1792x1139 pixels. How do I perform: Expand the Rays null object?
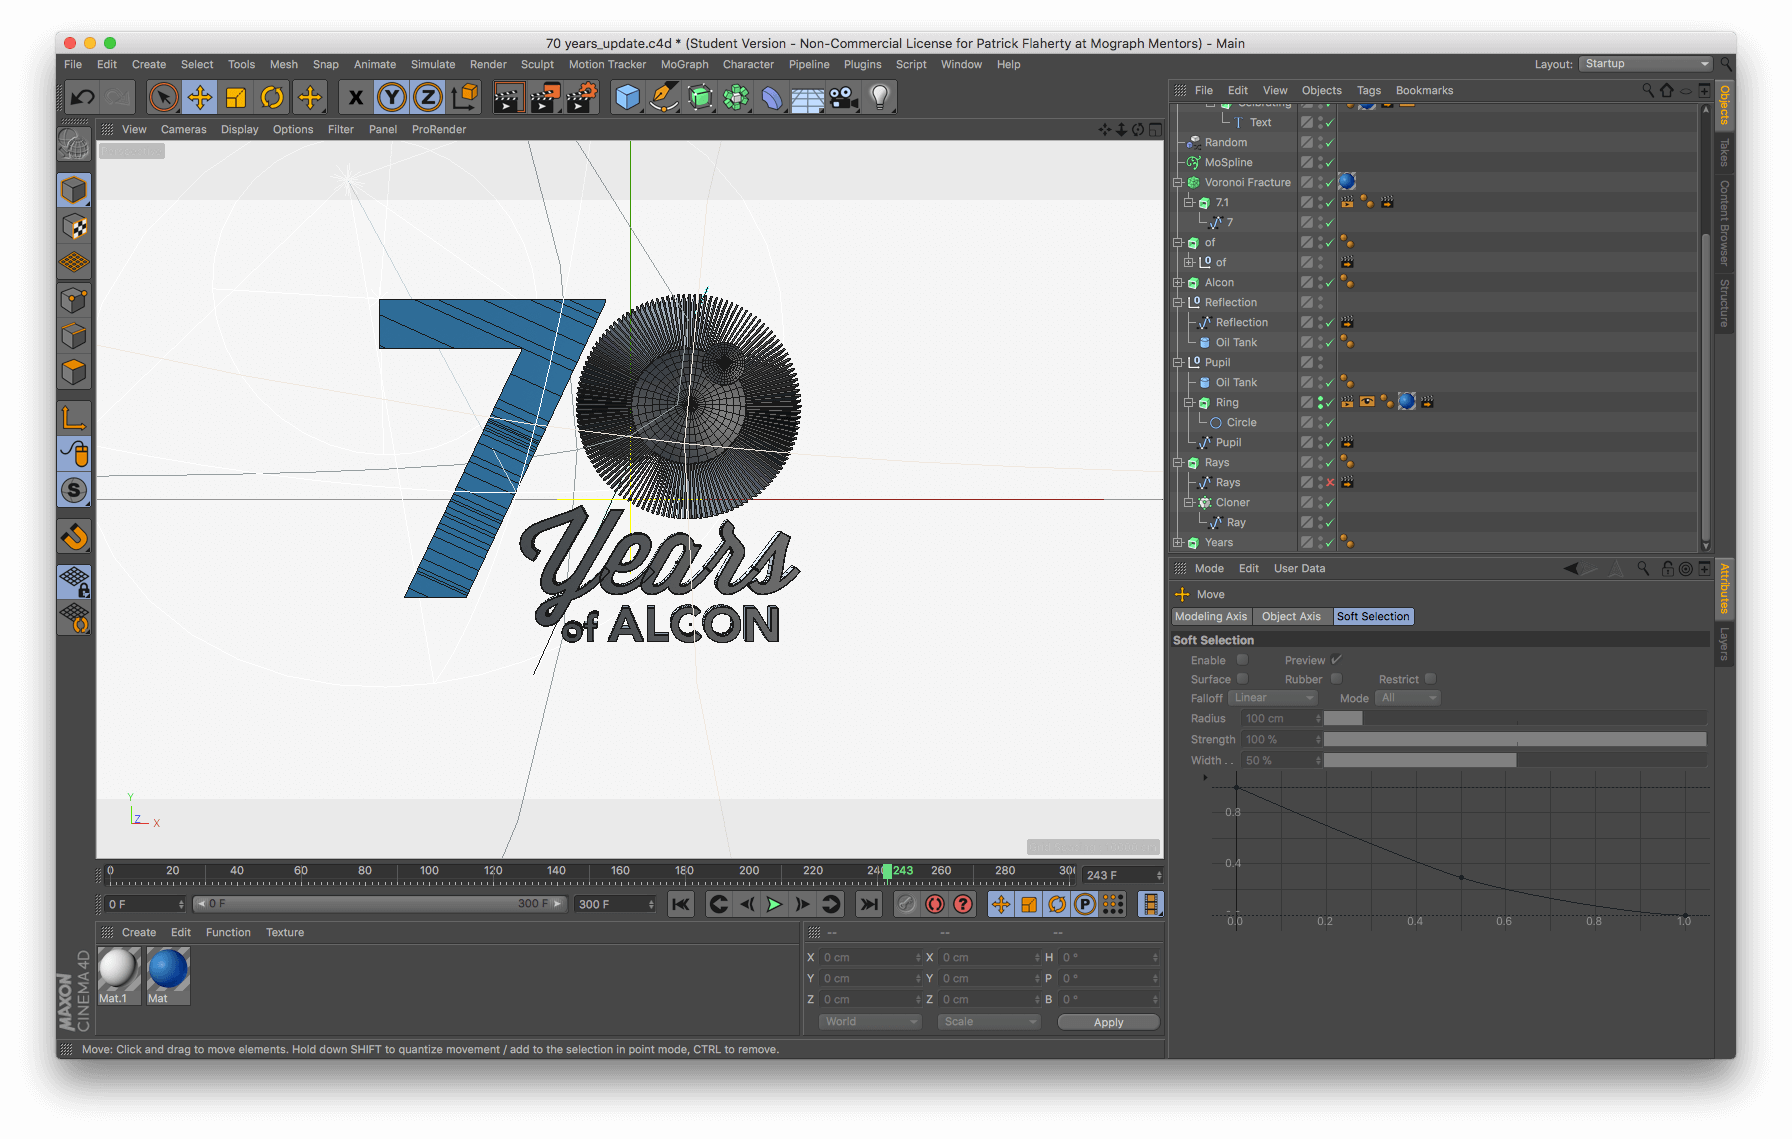point(1178,462)
